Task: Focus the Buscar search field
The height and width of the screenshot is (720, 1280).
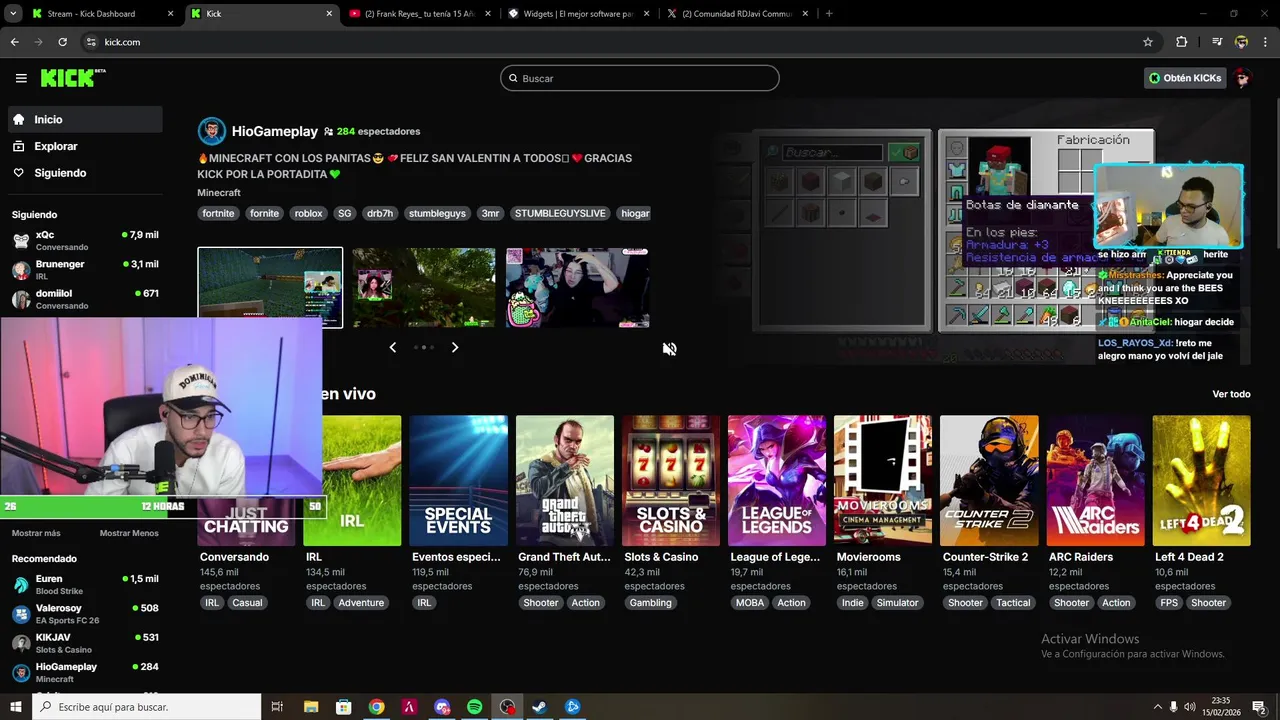Action: click(x=640, y=78)
